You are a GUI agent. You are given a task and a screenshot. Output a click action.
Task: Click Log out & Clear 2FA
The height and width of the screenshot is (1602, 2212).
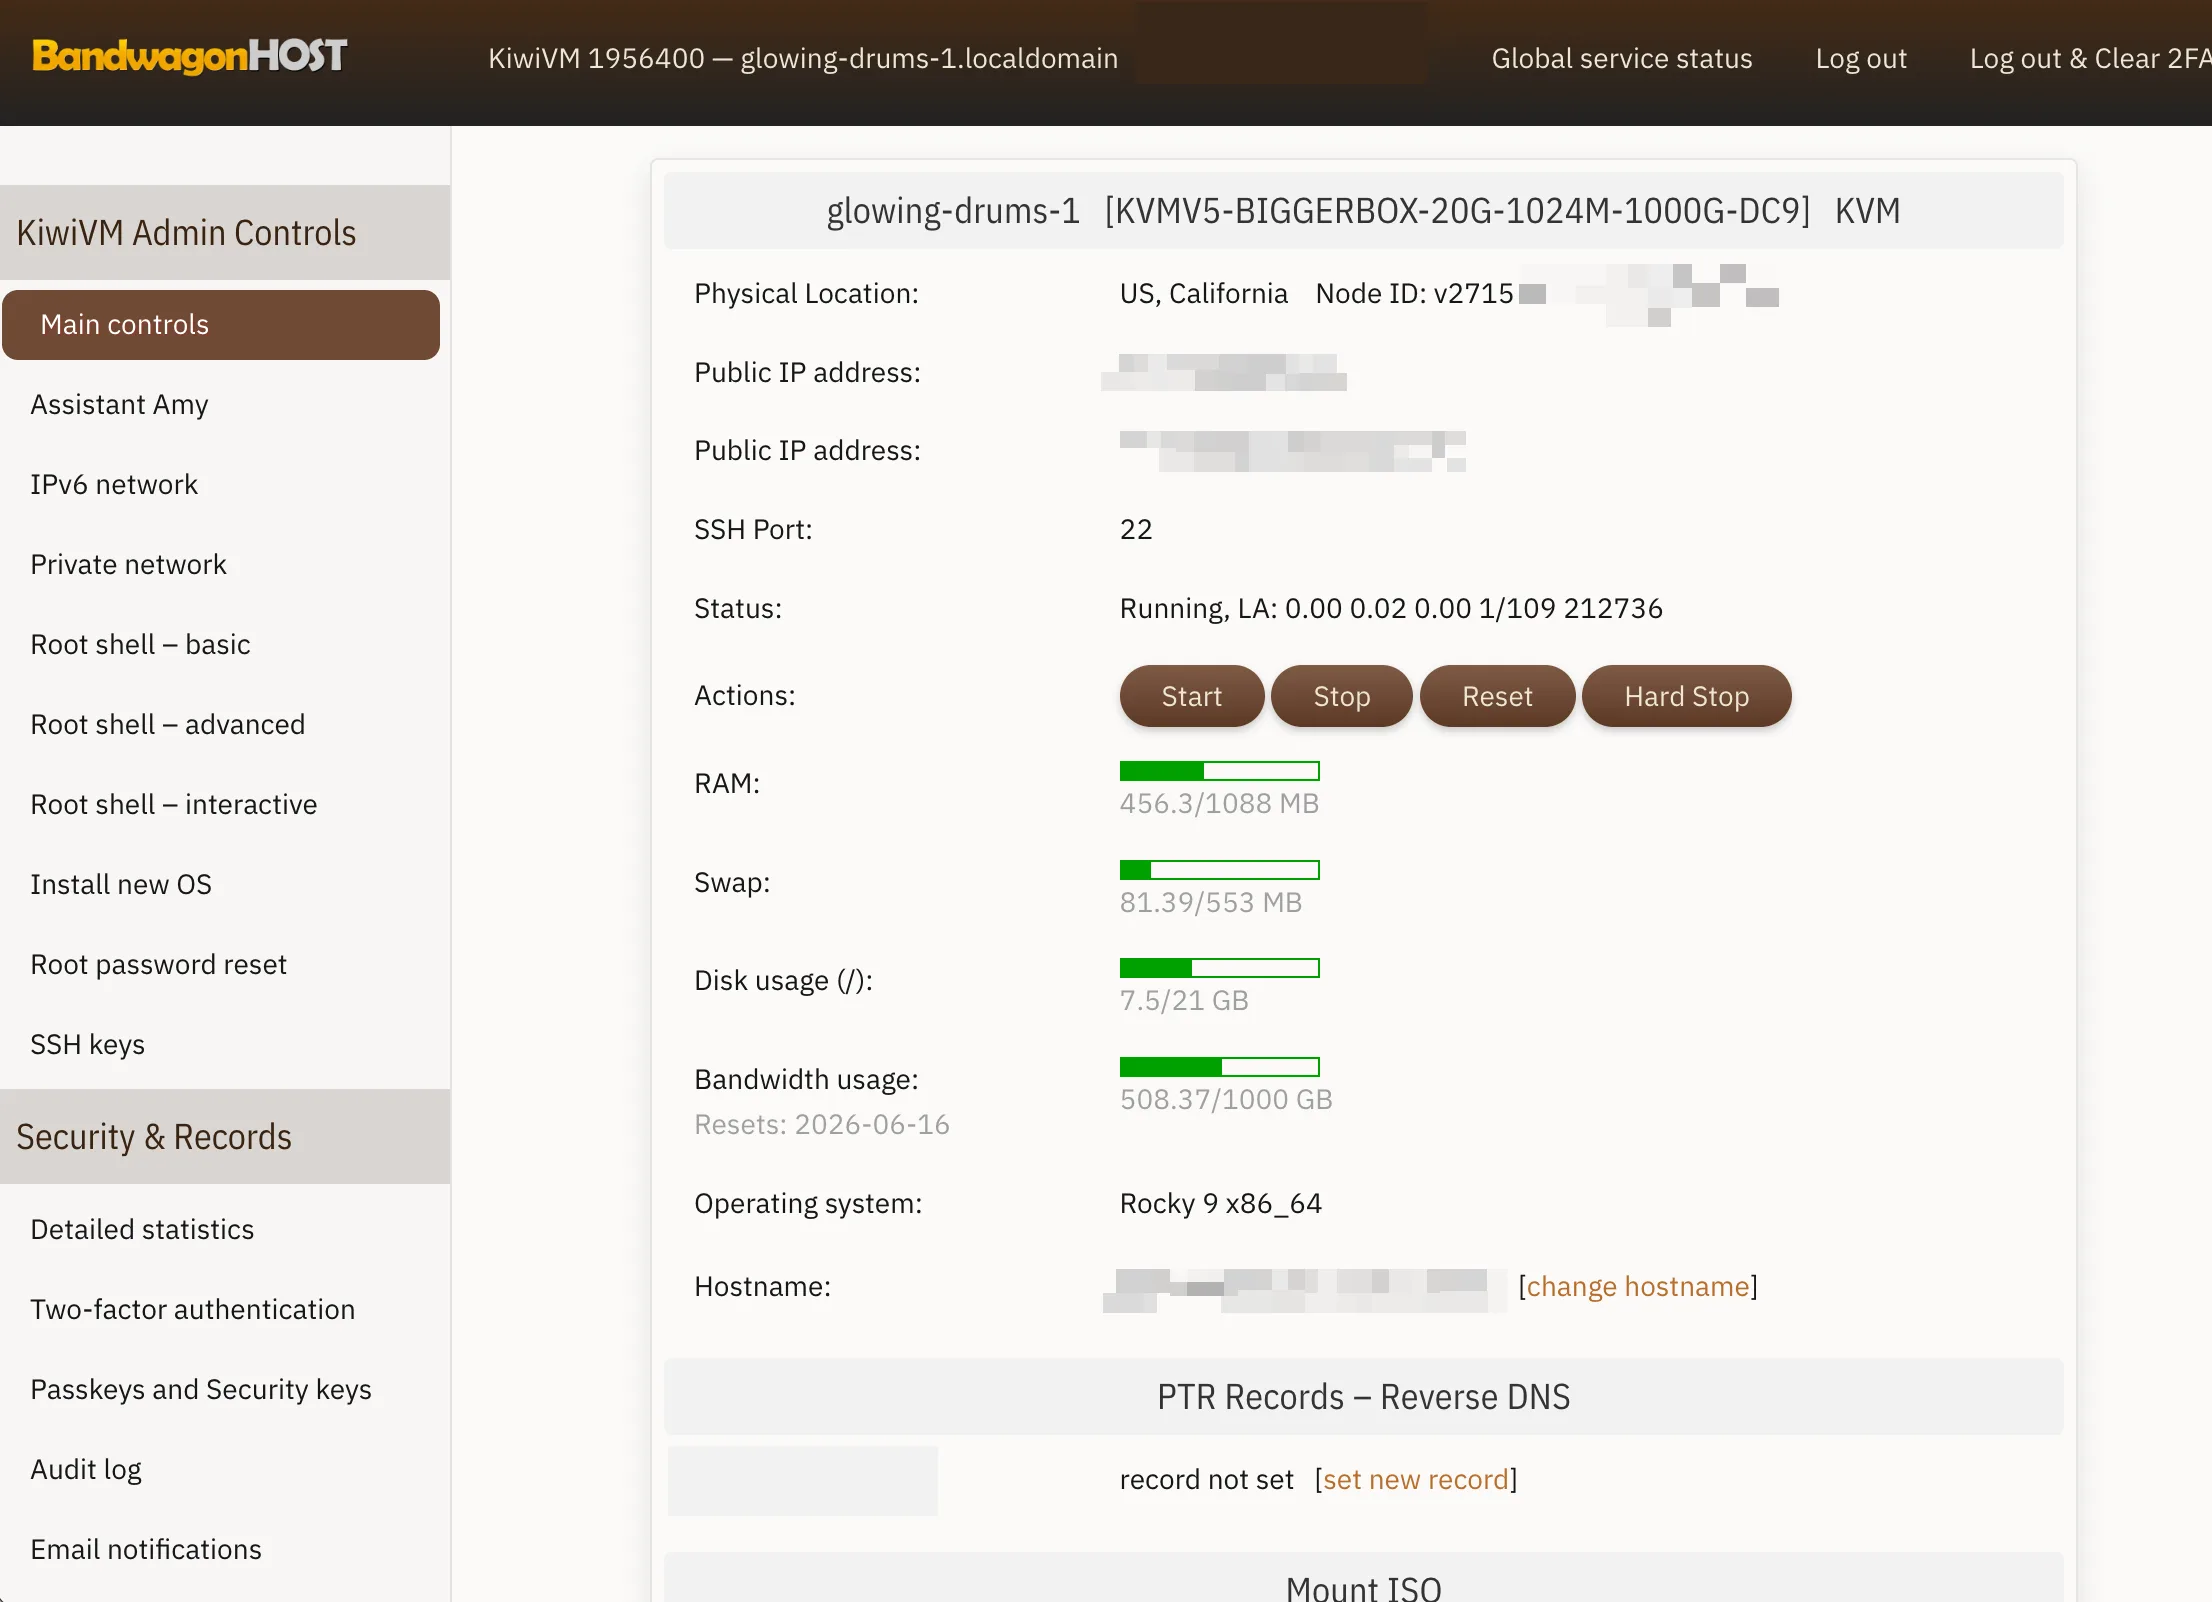(2090, 58)
